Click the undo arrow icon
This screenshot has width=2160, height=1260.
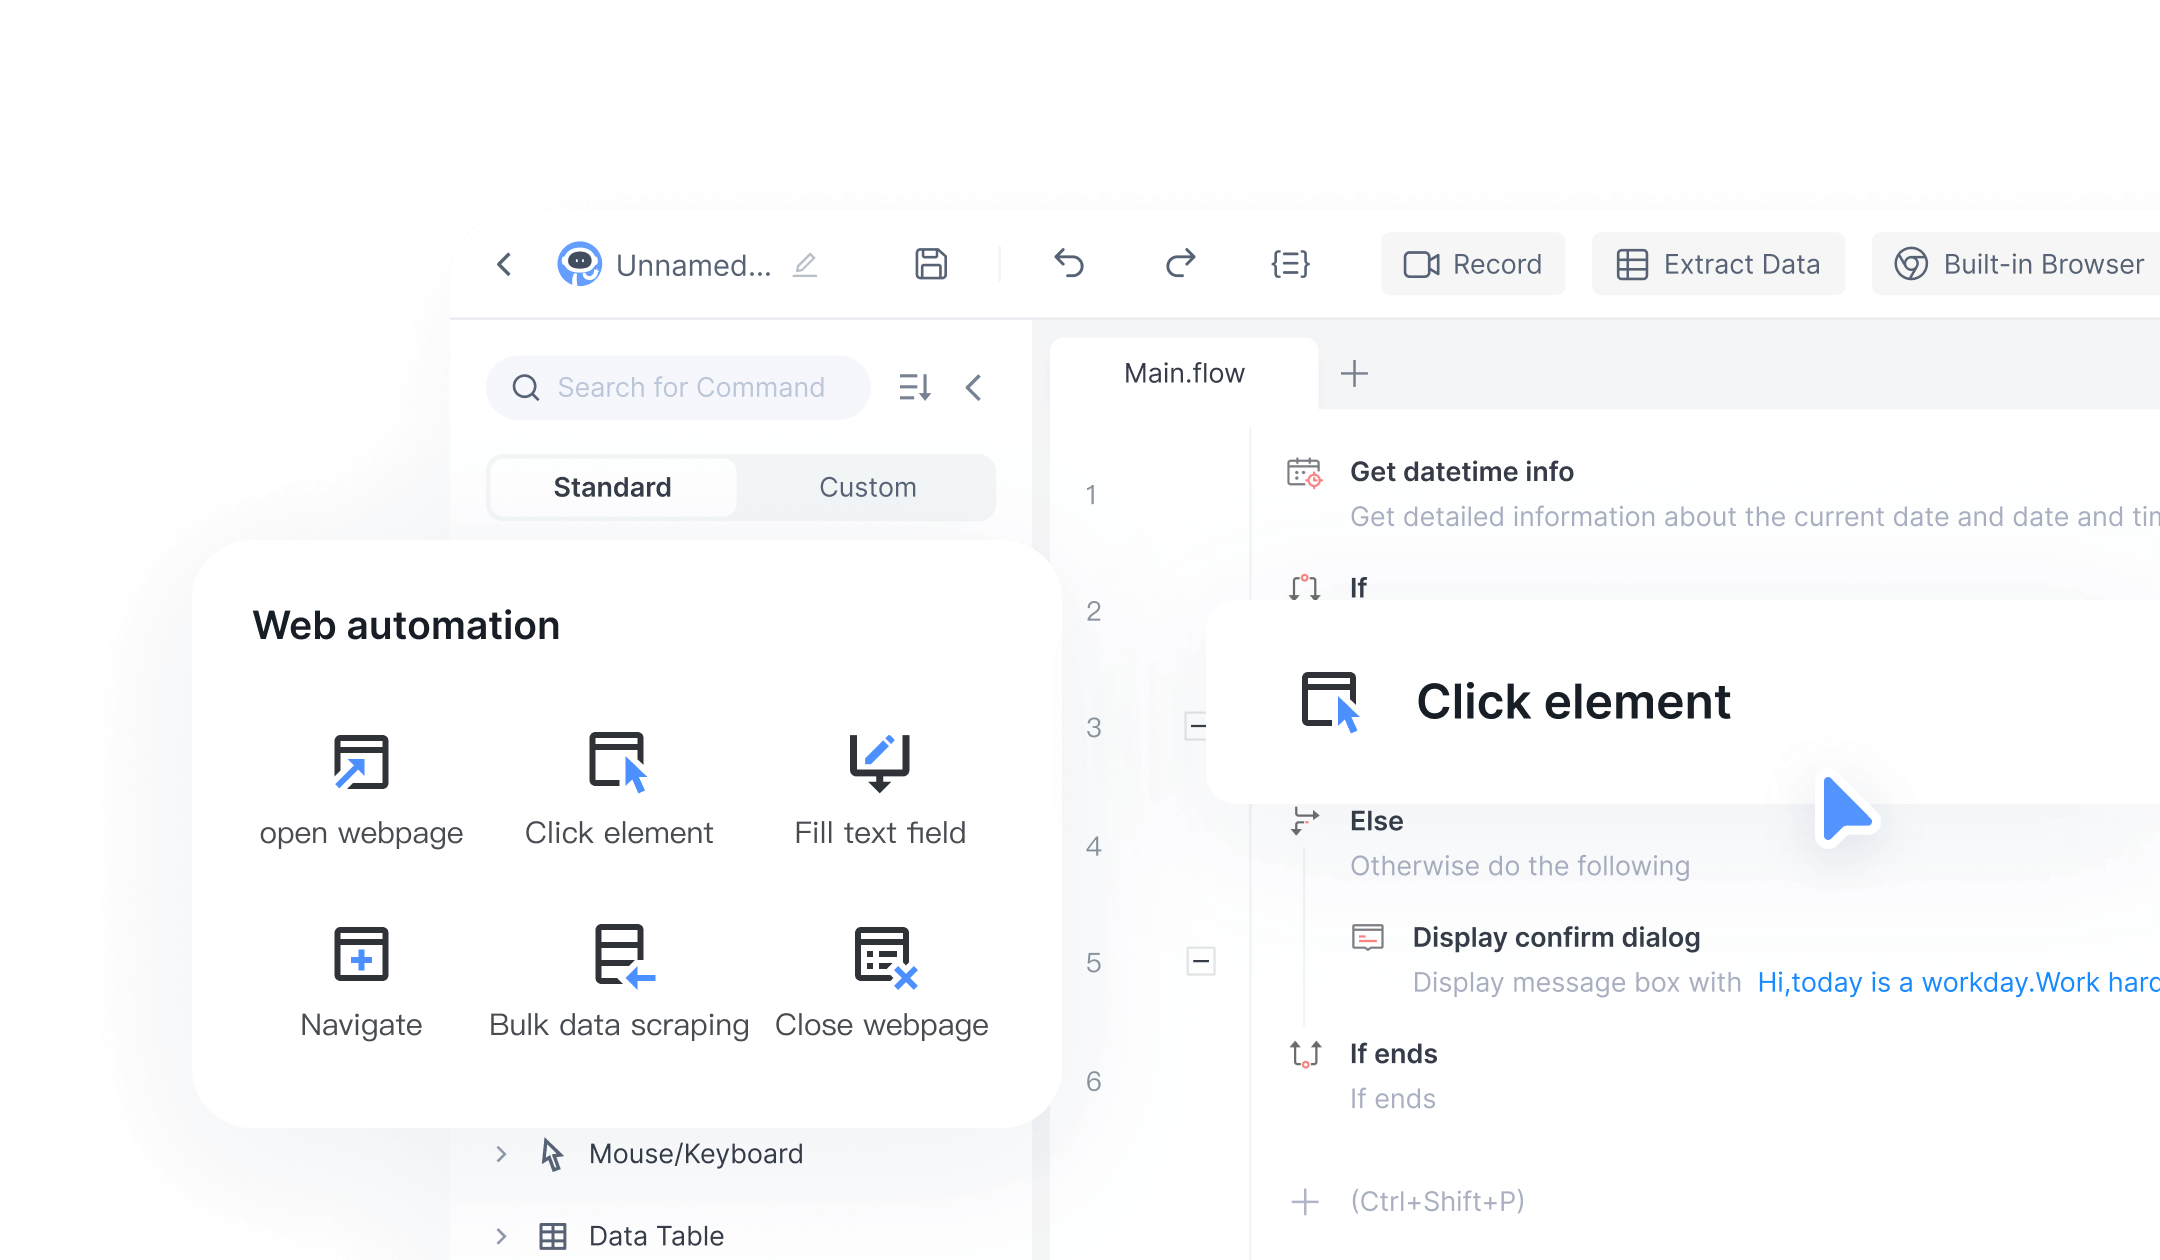click(x=1069, y=264)
